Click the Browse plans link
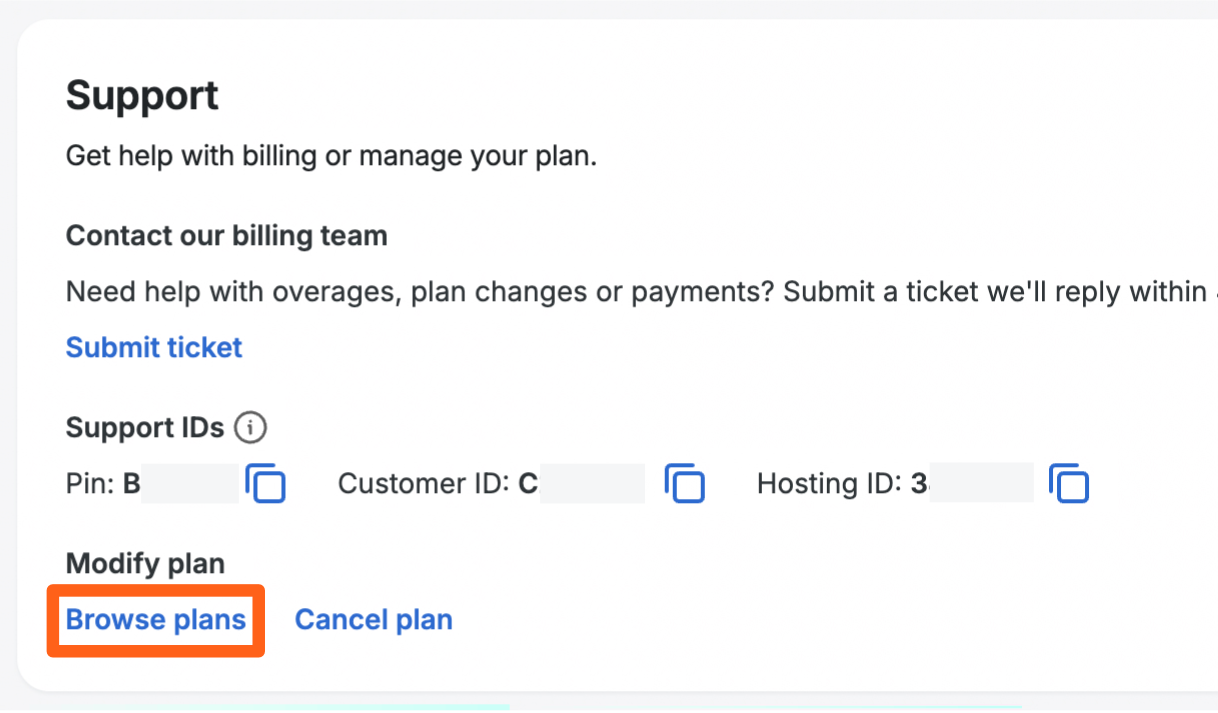 [156, 620]
